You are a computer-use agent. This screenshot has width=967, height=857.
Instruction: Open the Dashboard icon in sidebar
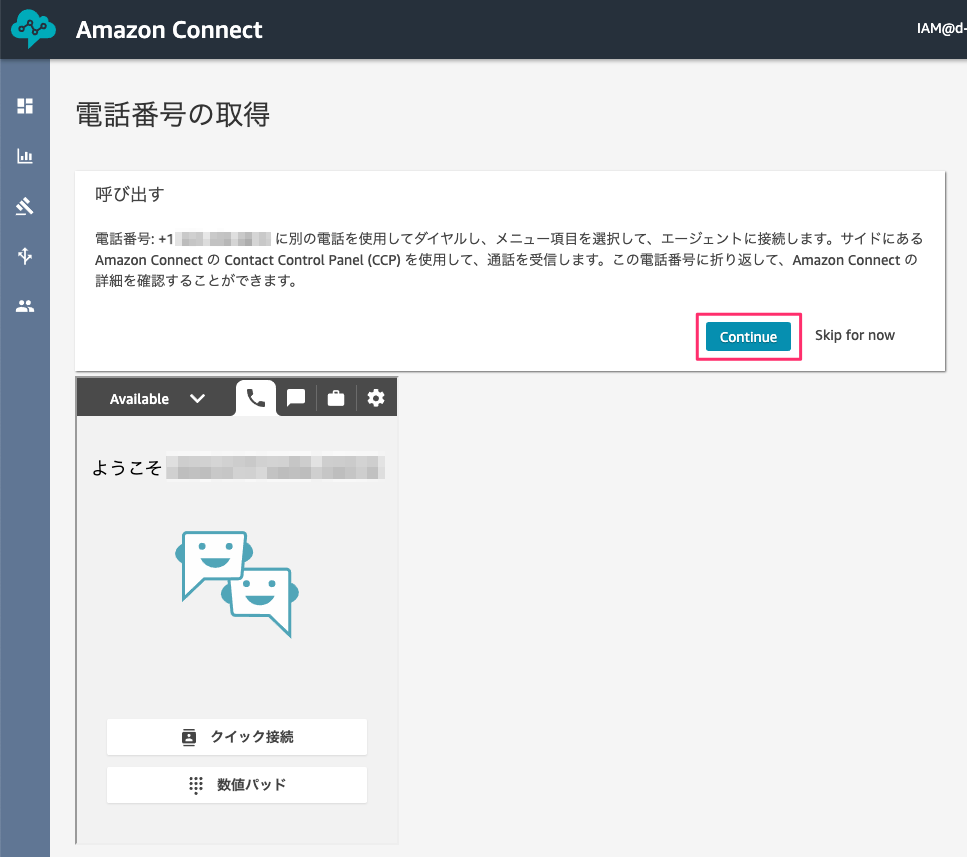click(x=25, y=106)
